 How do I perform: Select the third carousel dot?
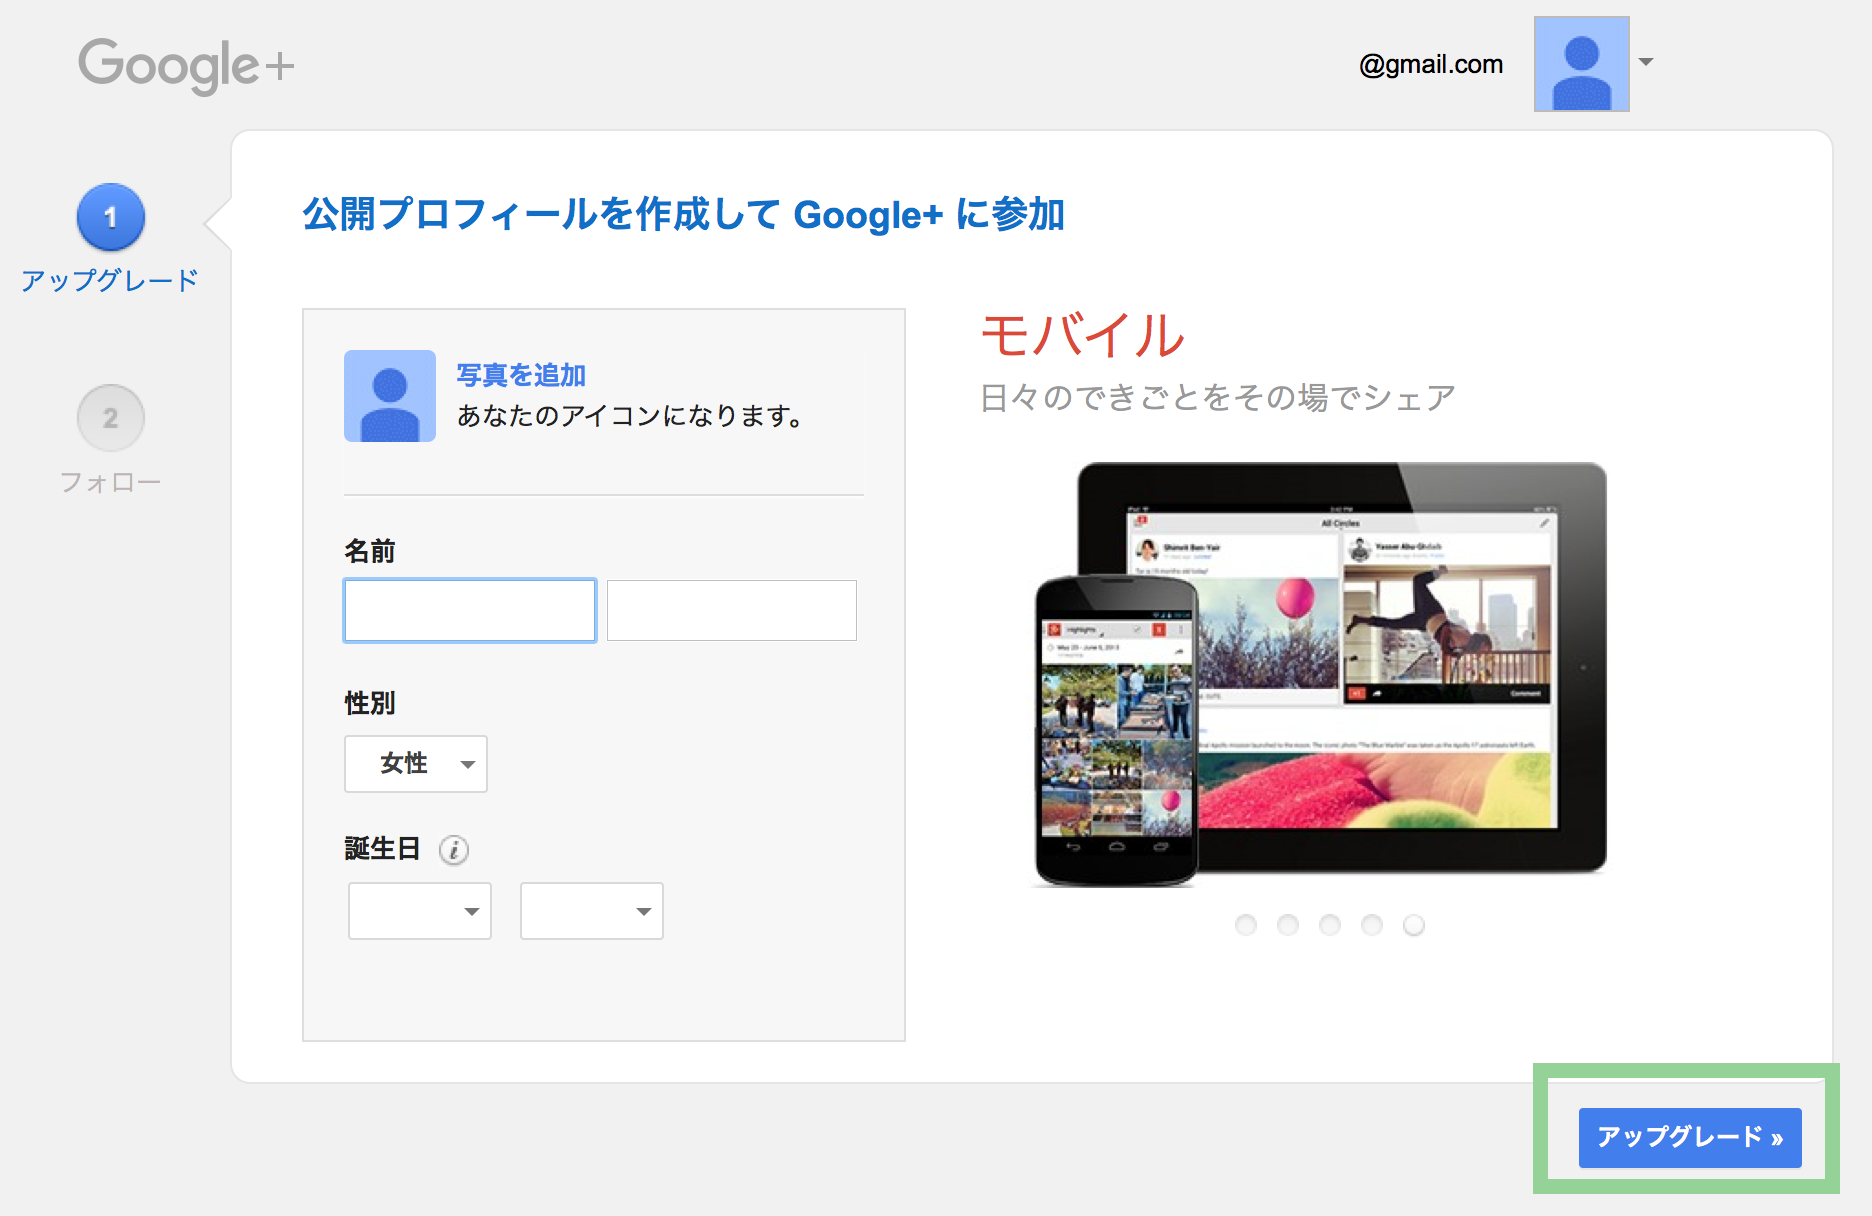coord(1330,925)
